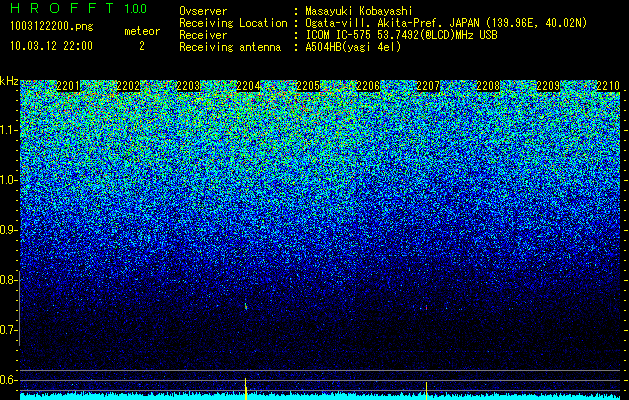Click the 0.9 kHz axis label
The height and width of the screenshot is (400, 629).
[x=8, y=230]
